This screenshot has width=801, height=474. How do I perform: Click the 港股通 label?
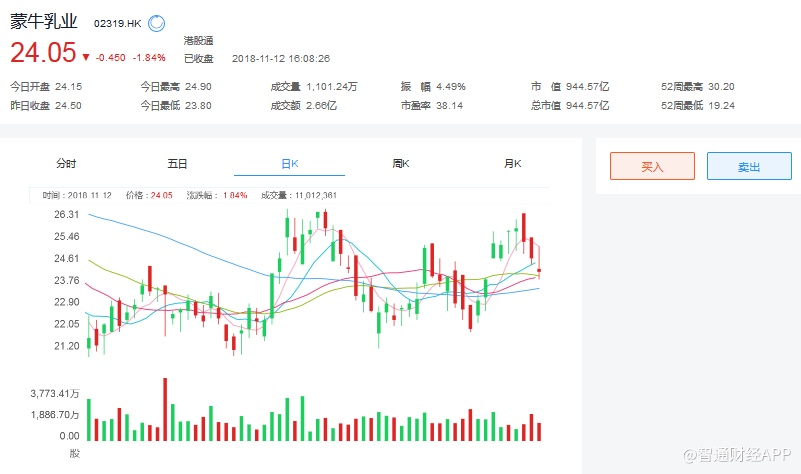(197, 40)
